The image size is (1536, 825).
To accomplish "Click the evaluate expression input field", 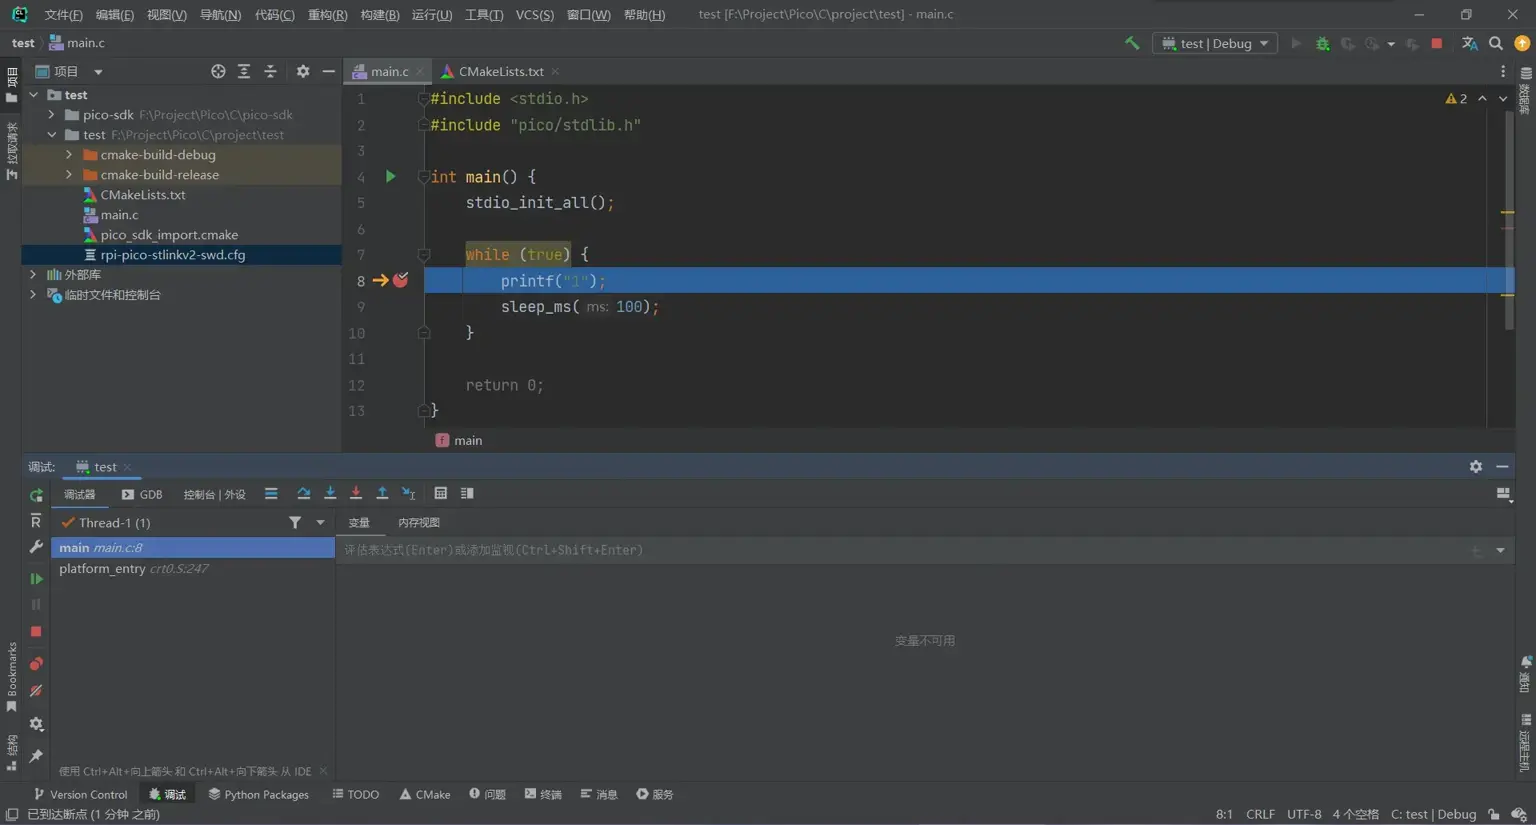I will (x=900, y=550).
